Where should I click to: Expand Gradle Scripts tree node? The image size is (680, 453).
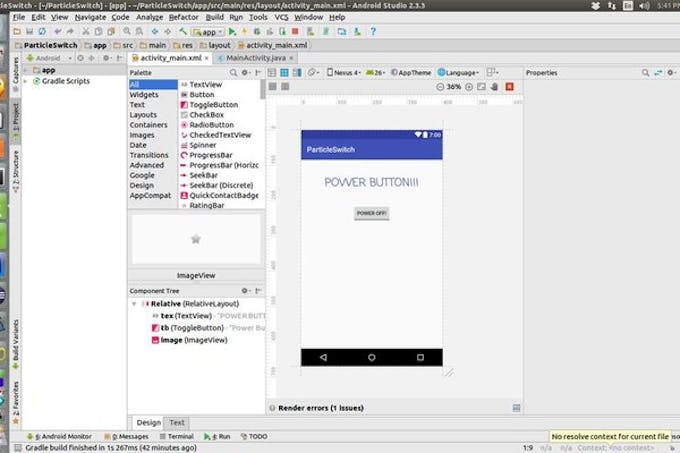26,81
